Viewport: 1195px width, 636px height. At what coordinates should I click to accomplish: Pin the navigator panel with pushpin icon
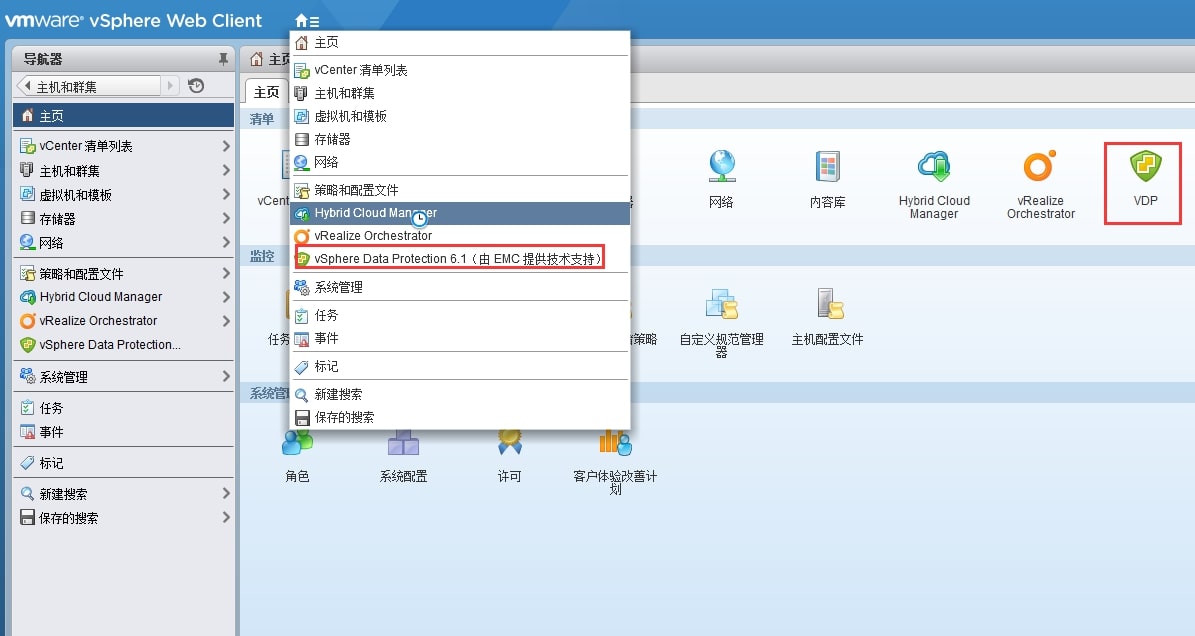pyautogui.click(x=223, y=59)
